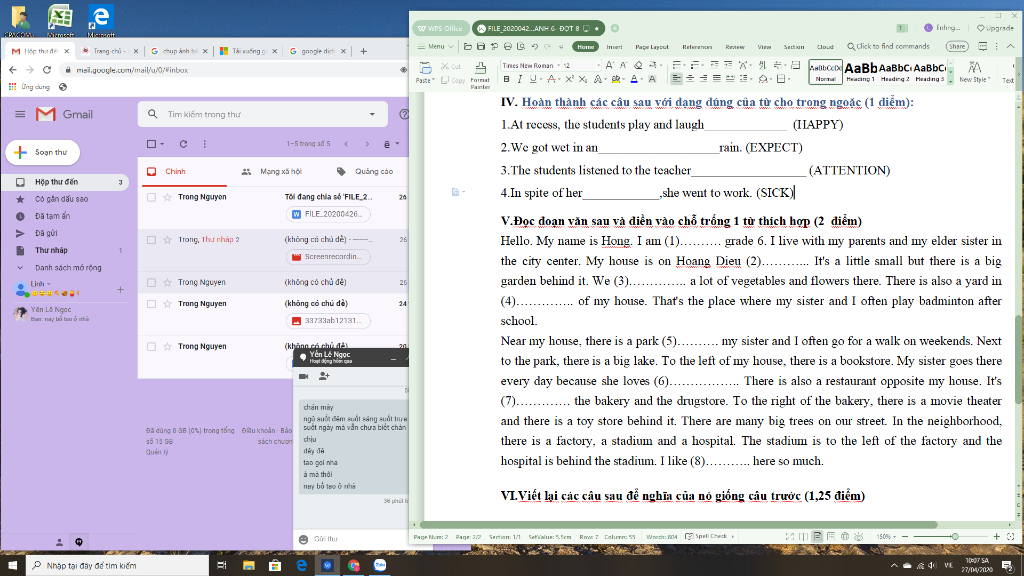Viewport: 1024px width, 576px height.
Task: Click the Paste icon in WPS ribbon
Action: click(x=424, y=69)
